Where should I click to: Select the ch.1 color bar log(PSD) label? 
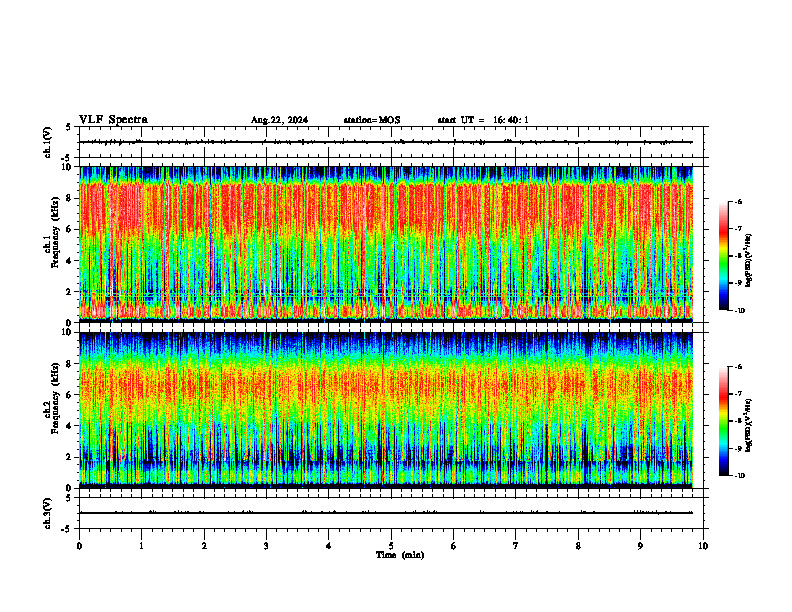pos(749,261)
